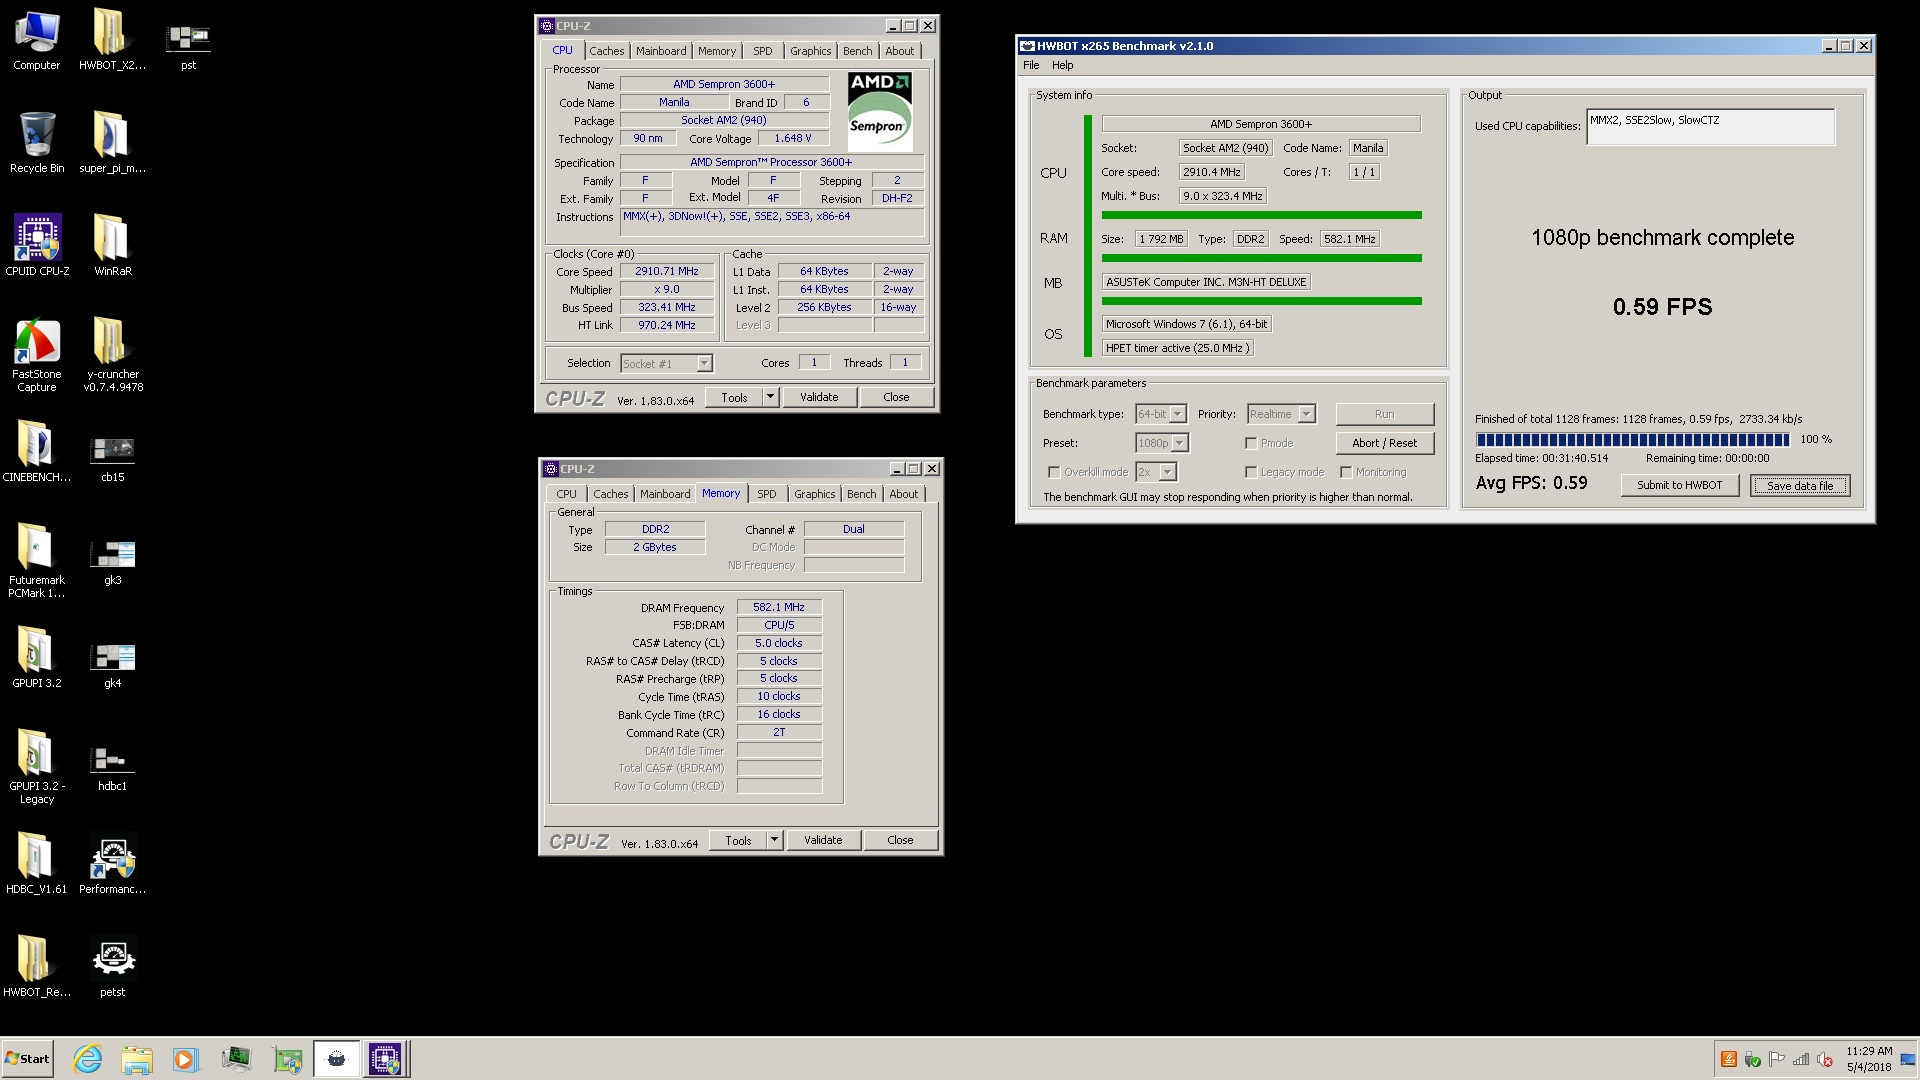Viewport: 1920px width, 1080px height.
Task: Open the GPUPI 3.2 folder
Action: (37, 658)
